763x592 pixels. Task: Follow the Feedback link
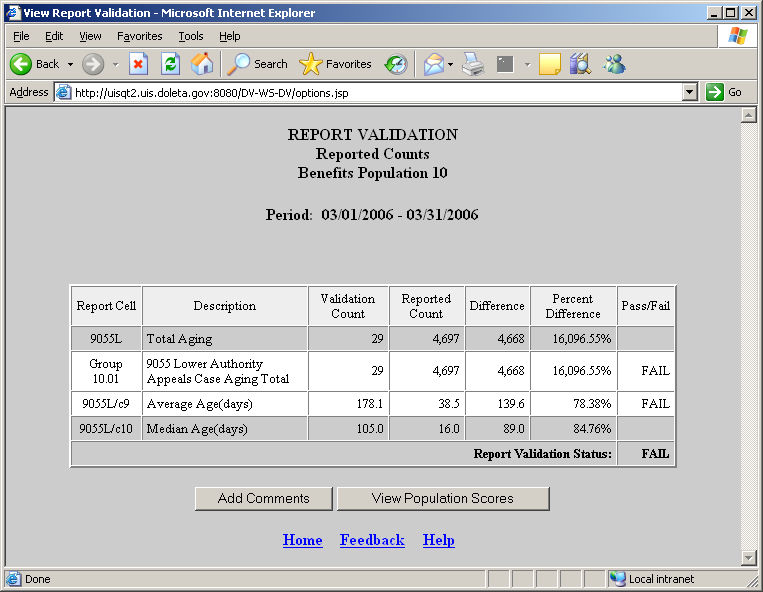tap(372, 540)
